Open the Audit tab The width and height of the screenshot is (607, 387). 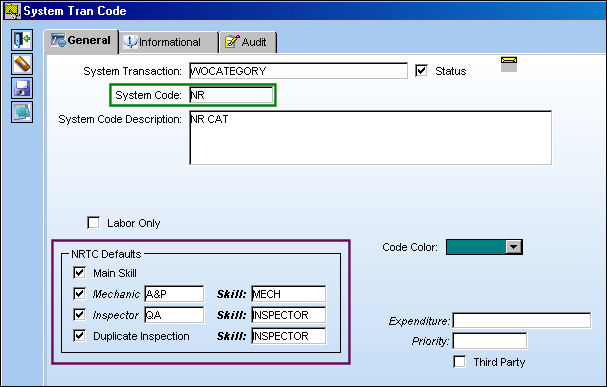248,42
